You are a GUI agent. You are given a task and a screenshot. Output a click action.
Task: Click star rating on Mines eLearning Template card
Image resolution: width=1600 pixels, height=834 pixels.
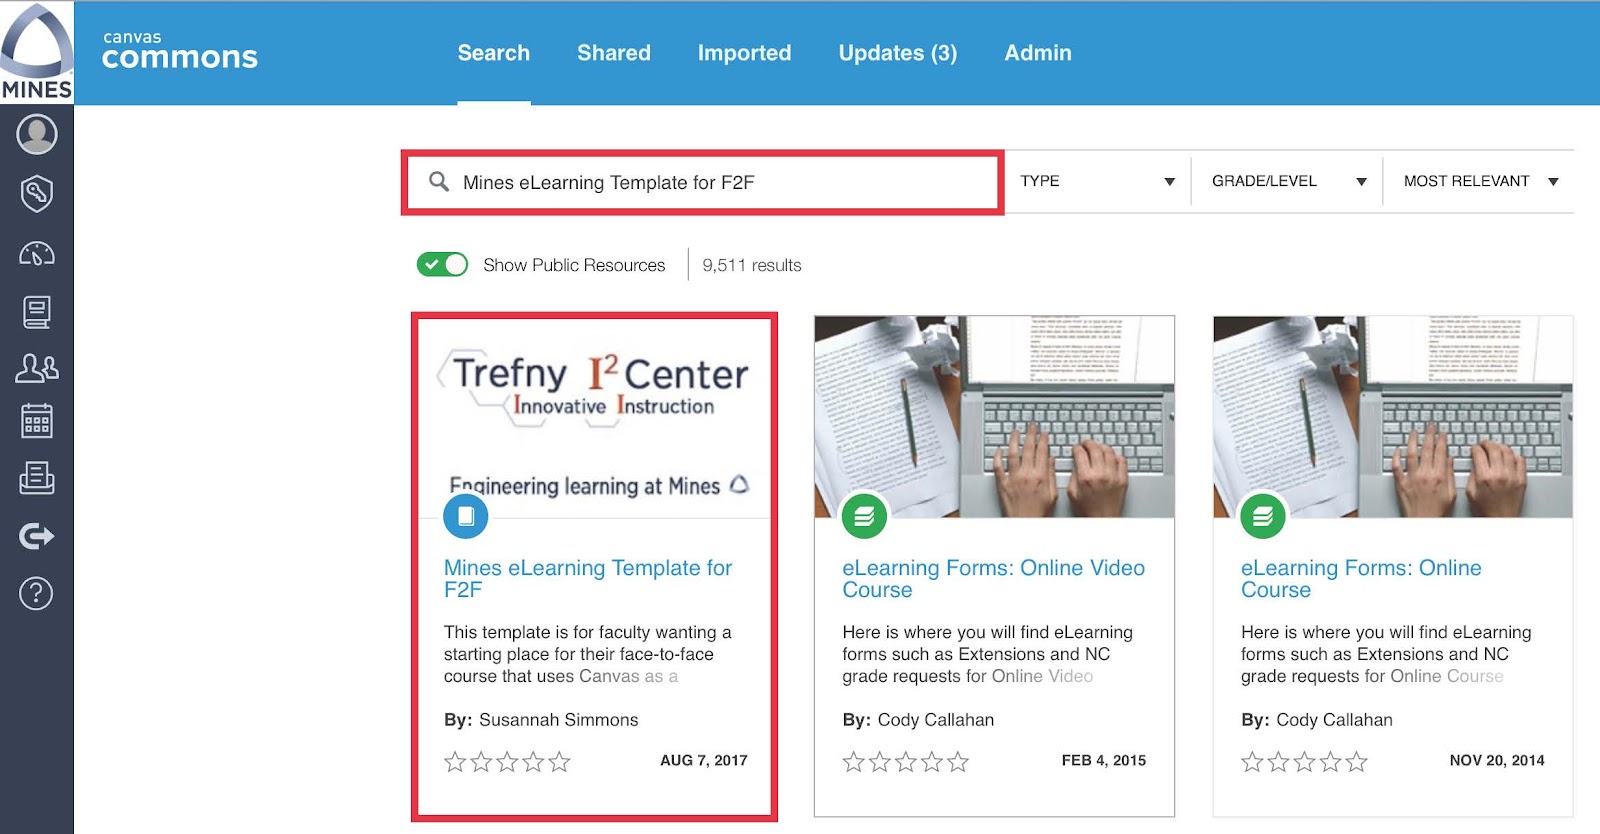click(x=507, y=762)
